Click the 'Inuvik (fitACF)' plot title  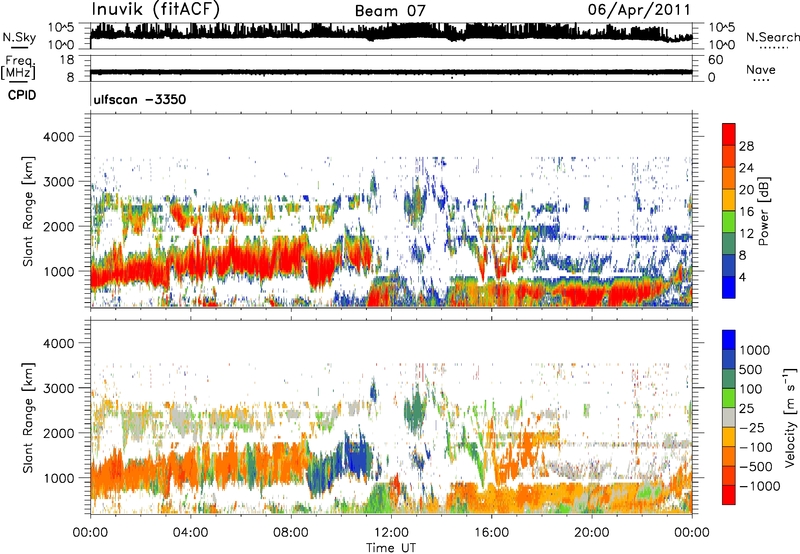(156, 10)
